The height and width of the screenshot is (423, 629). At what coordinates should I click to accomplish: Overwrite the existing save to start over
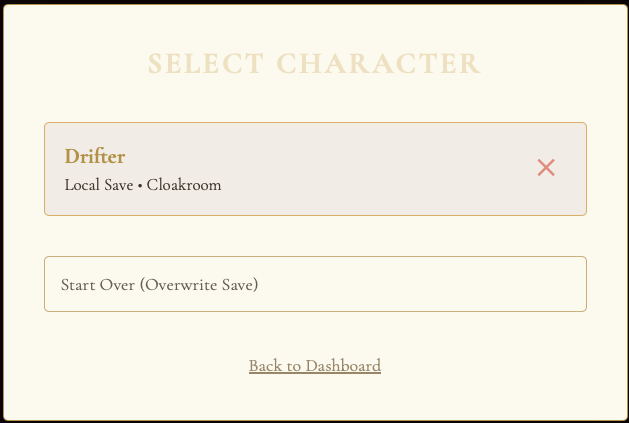(315, 284)
